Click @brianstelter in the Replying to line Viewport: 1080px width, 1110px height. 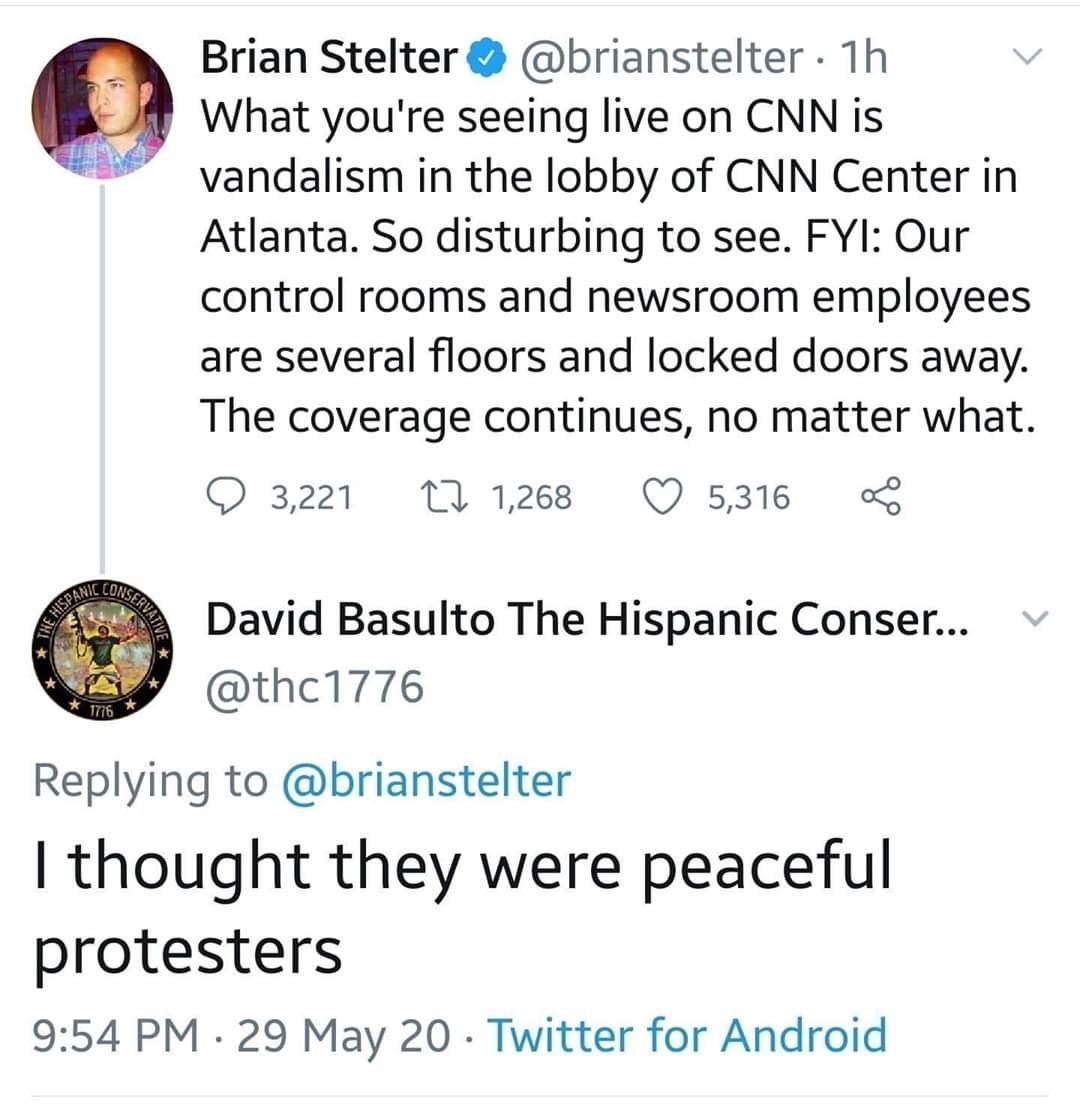point(427,780)
